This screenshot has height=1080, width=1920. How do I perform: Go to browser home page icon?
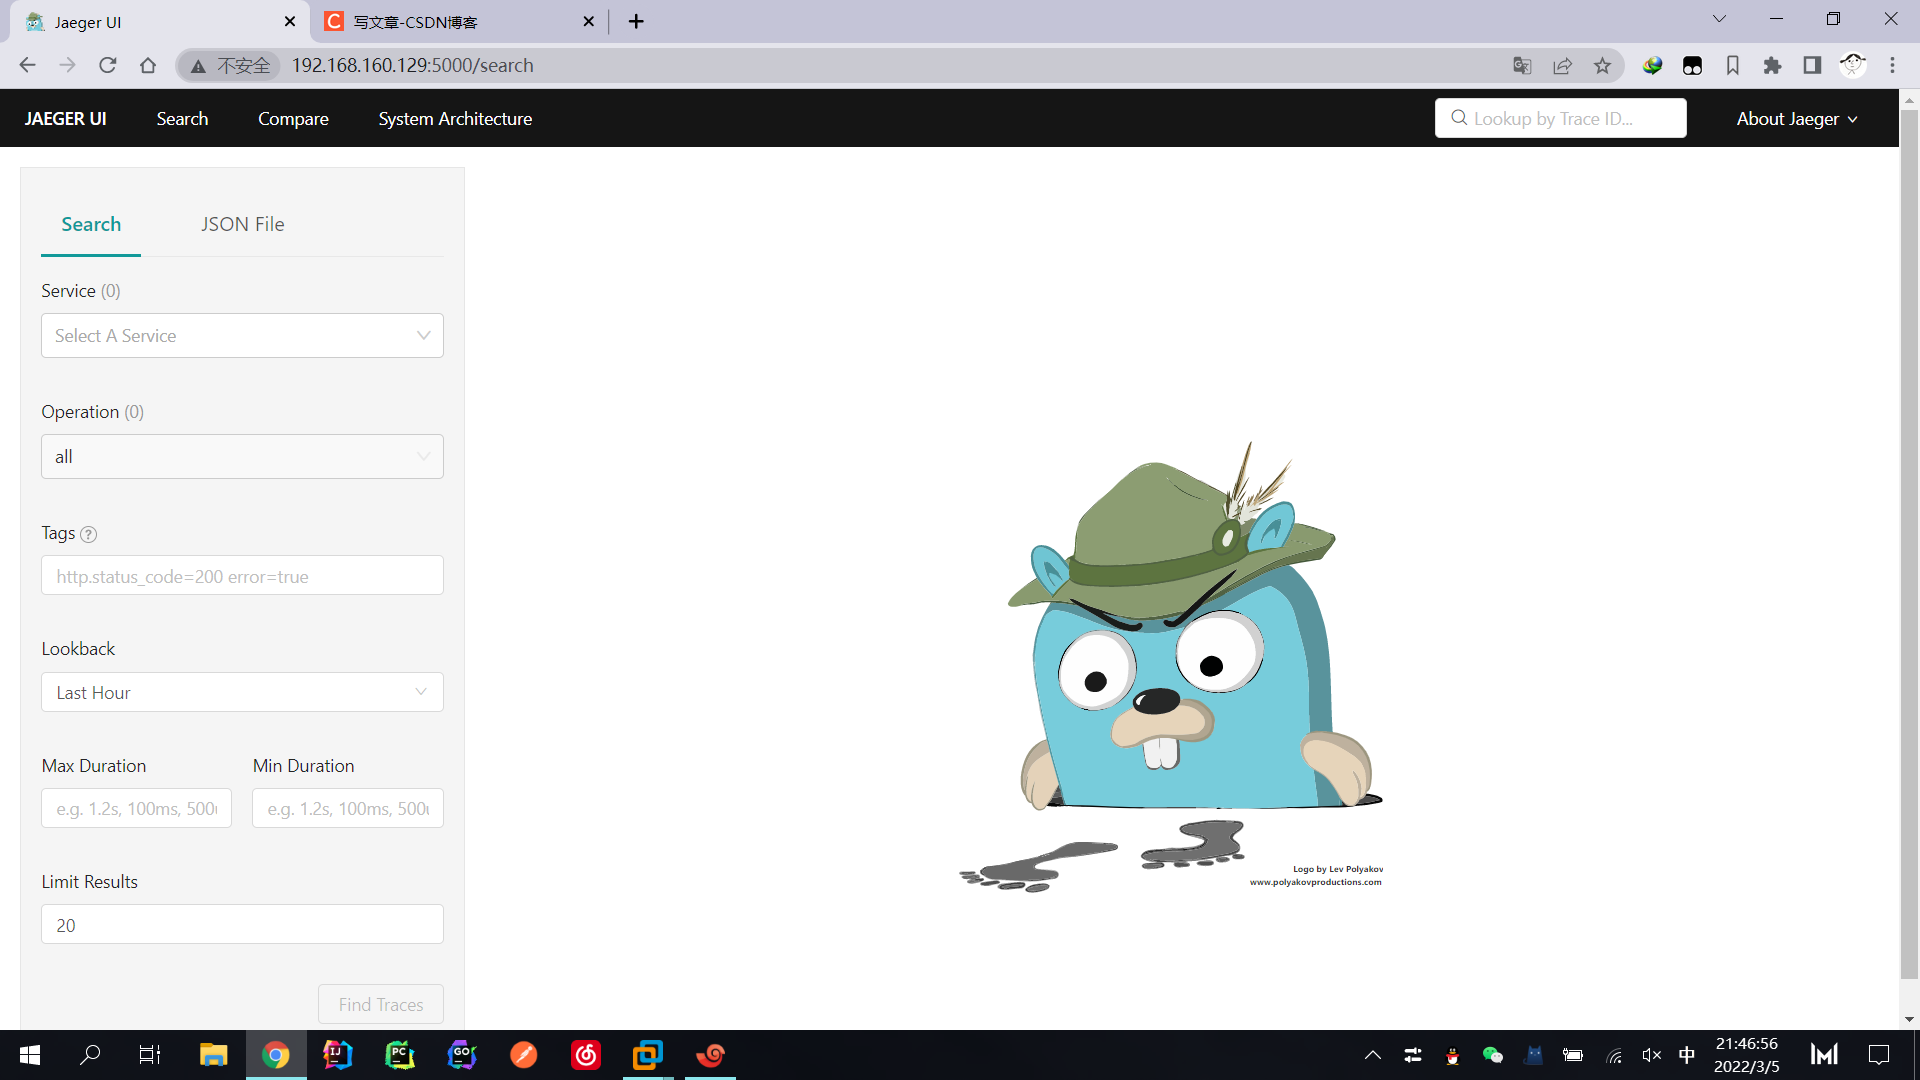click(148, 66)
